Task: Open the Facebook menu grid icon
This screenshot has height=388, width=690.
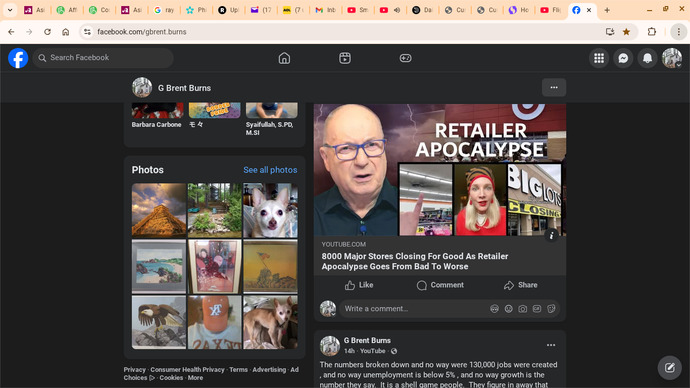Action: tap(599, 58)
